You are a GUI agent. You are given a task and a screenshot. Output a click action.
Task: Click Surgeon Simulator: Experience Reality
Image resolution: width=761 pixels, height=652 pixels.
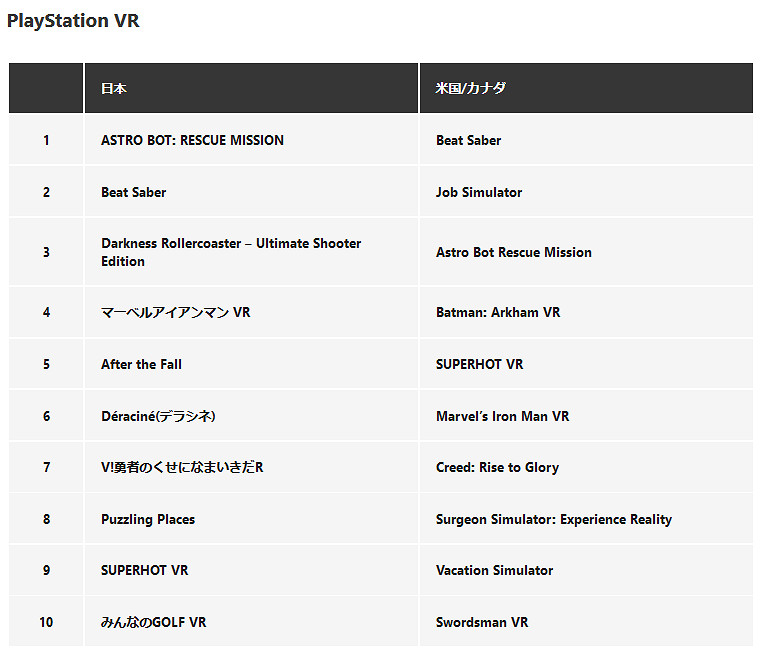(553, 520)
